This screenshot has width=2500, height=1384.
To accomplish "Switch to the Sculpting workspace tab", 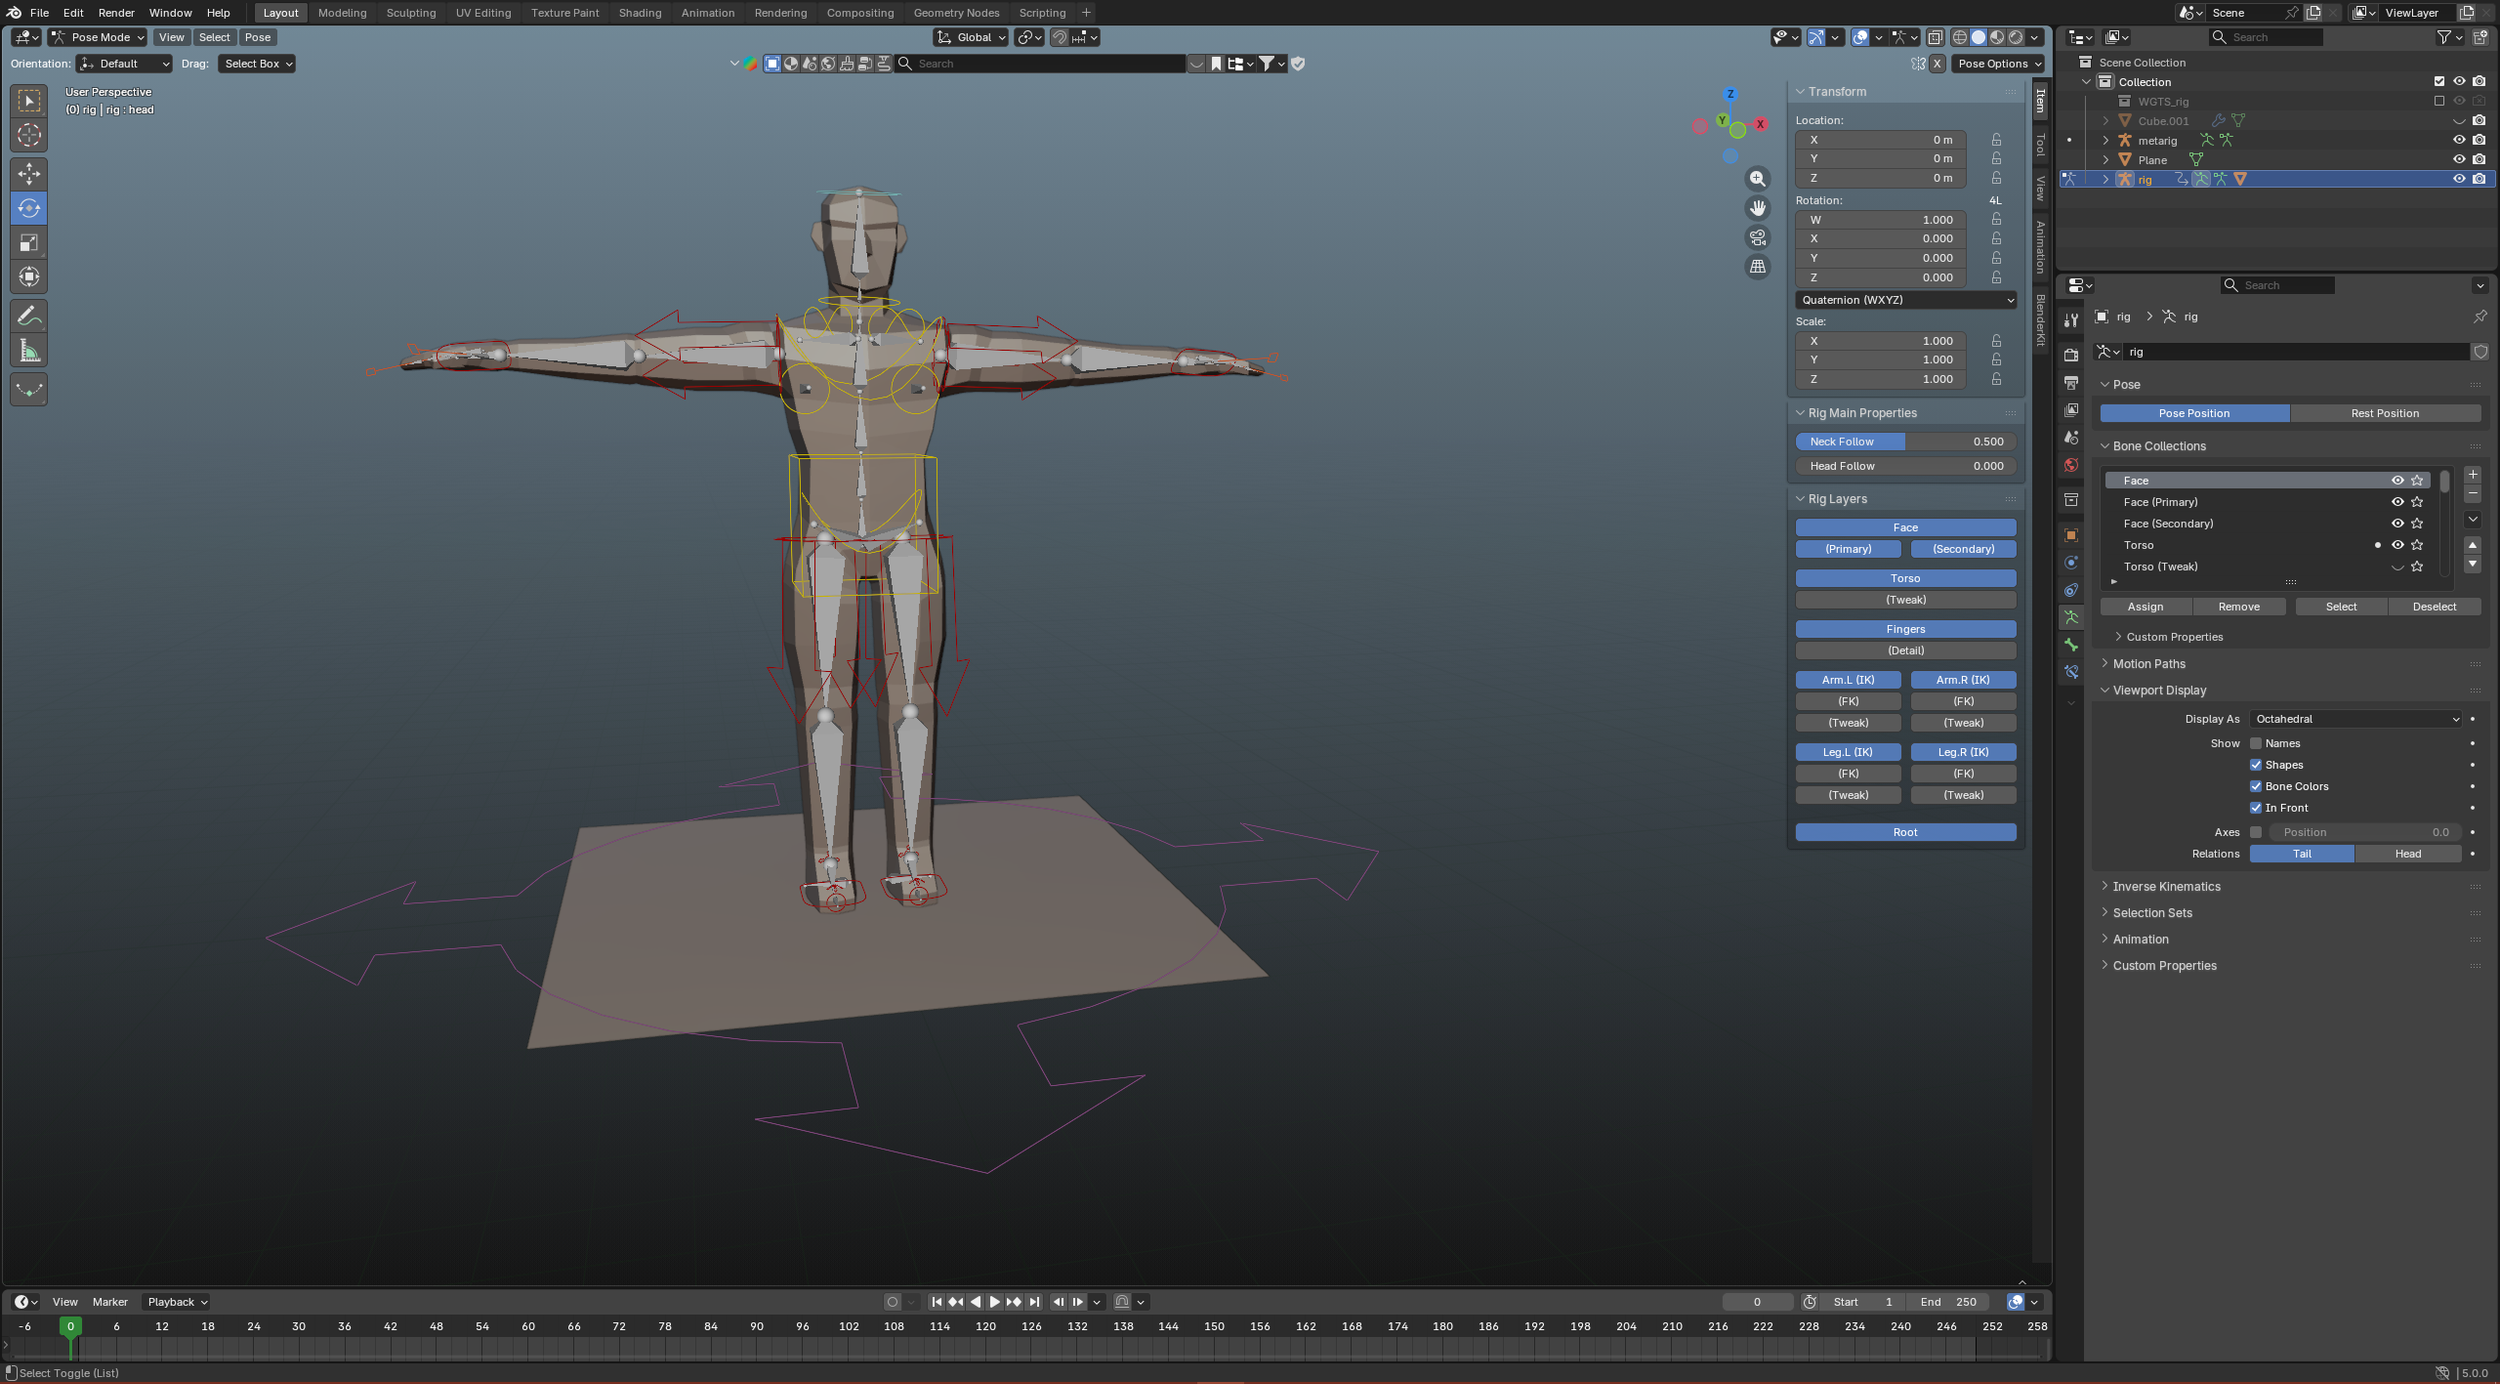I will tap(410, 13).
